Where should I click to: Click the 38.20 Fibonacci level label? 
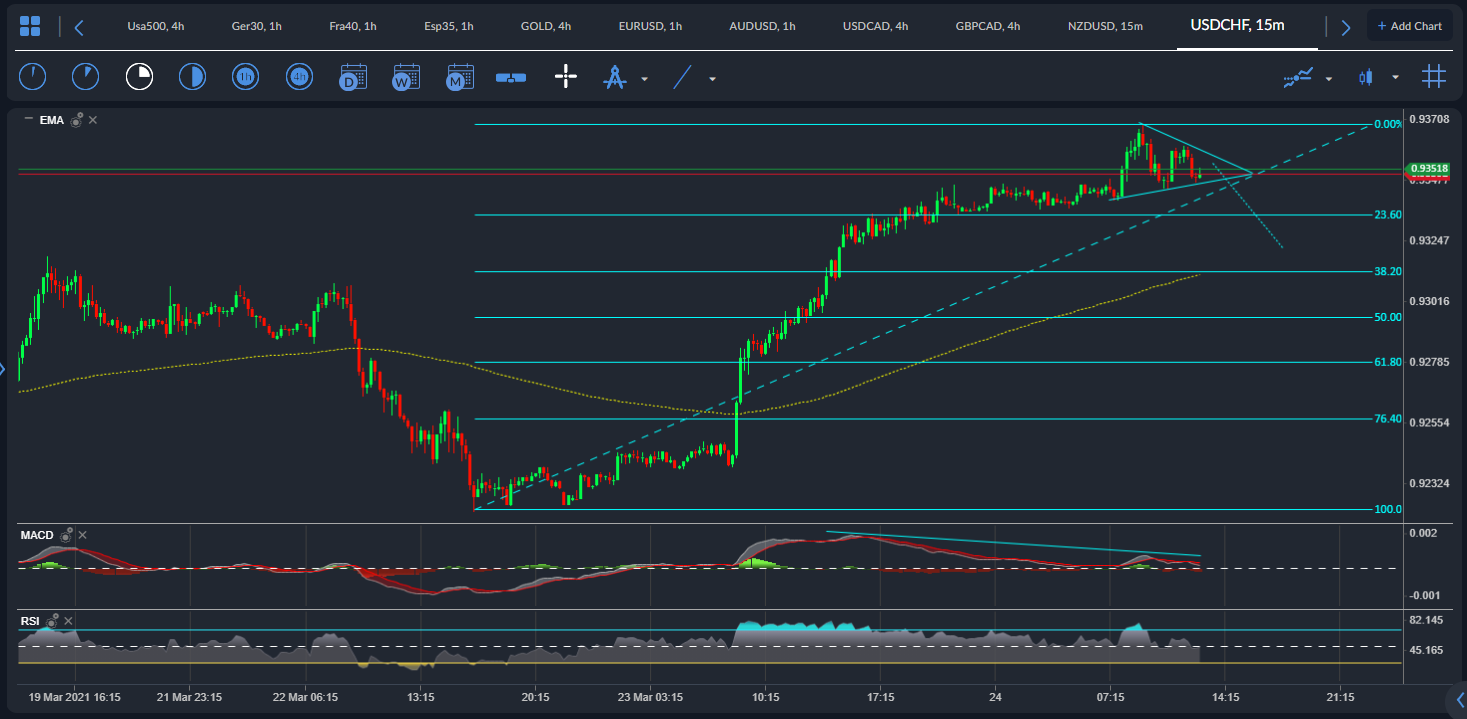tap(1388, 271)
